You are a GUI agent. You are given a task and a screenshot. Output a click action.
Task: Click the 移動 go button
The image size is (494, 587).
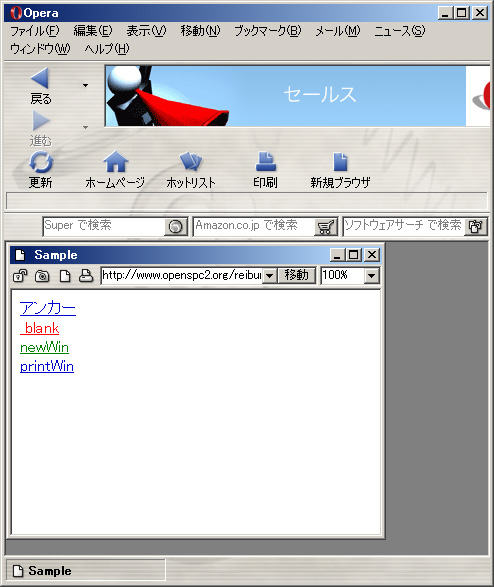(296, 275)
